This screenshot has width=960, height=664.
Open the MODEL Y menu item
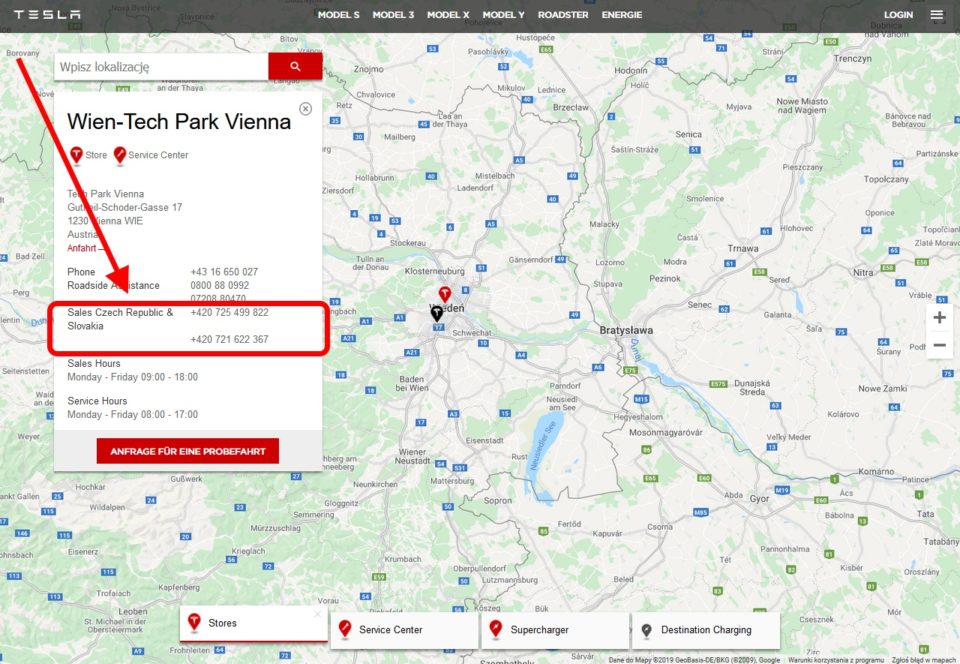(x=503, y=15)
